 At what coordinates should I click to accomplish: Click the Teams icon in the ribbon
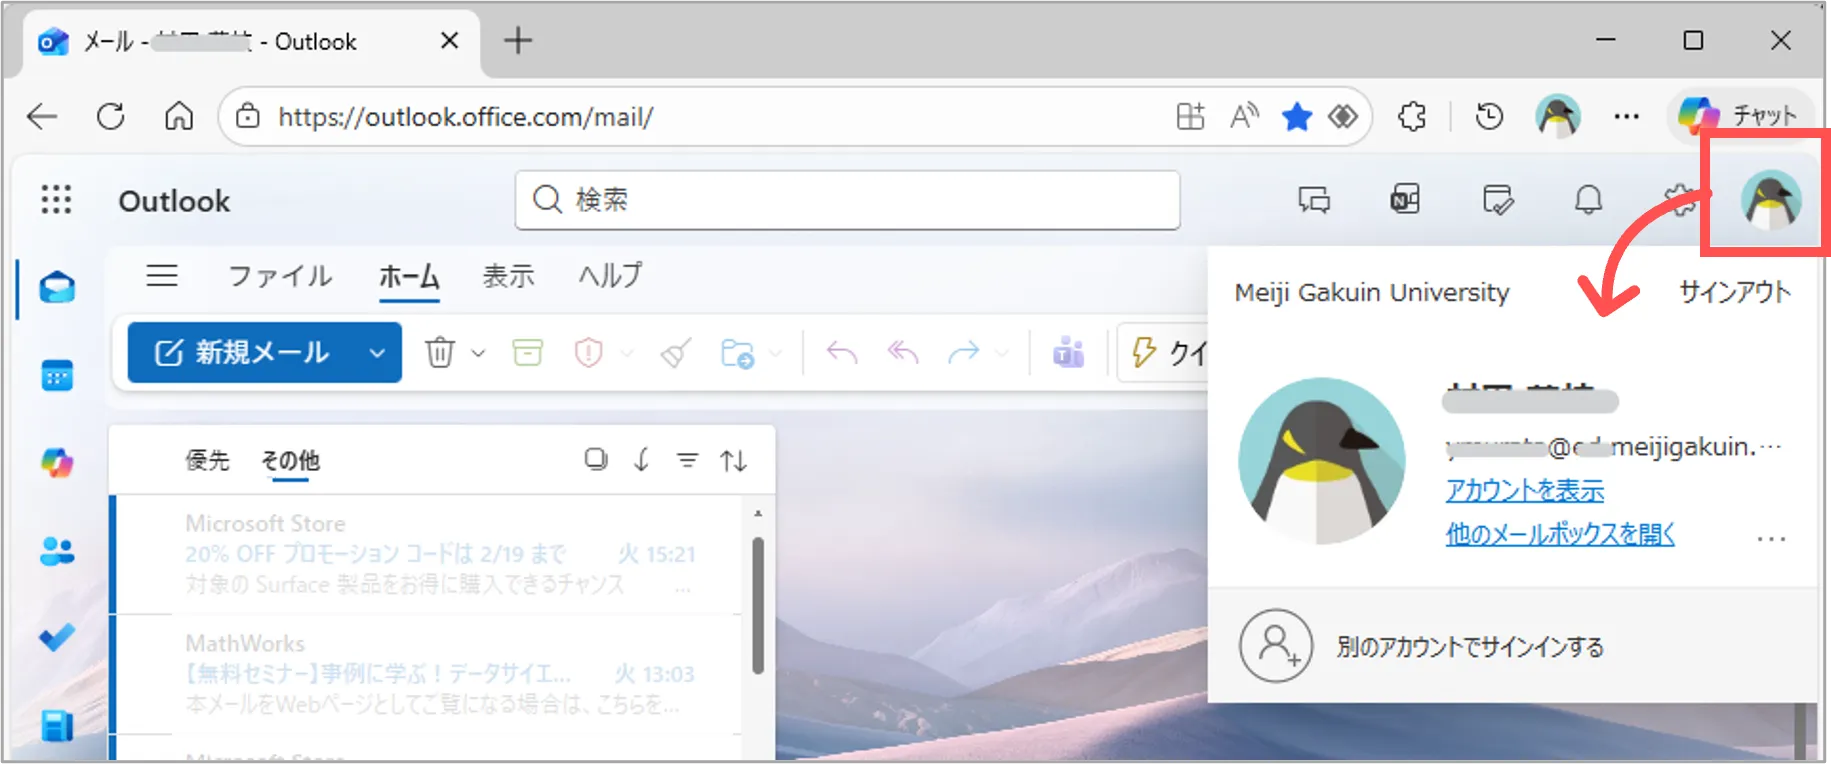(1068, 352)
